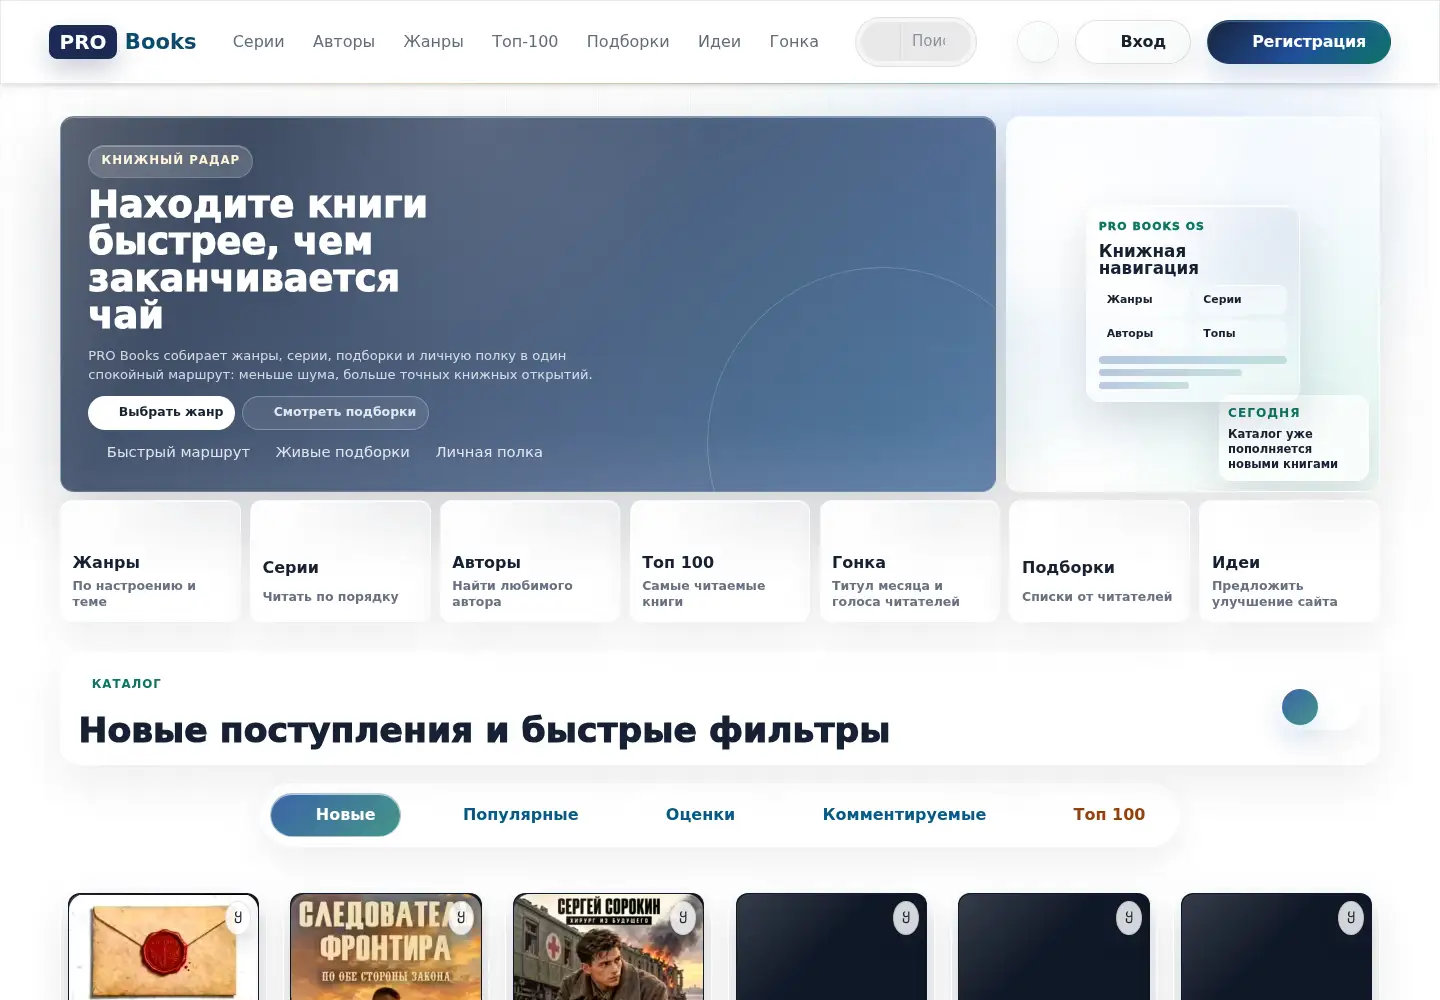The image size is (1440, 1000).
Task: Click the КНИЖНЫЙ РАДАР badge
Action: point(170,161)
